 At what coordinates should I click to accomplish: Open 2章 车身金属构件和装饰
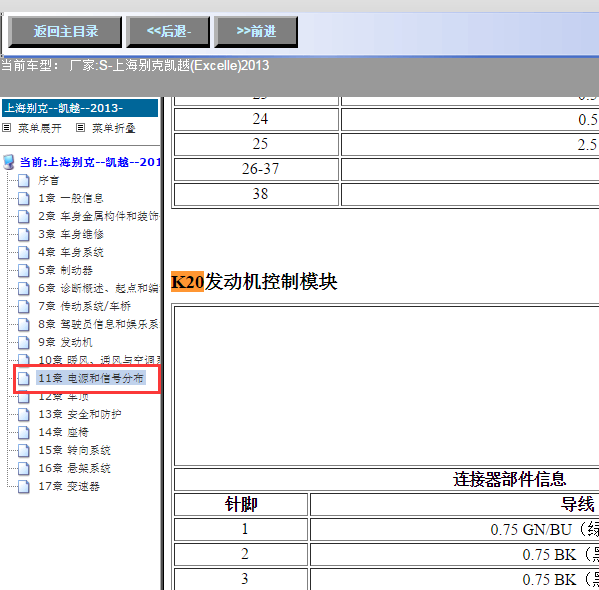99,216
